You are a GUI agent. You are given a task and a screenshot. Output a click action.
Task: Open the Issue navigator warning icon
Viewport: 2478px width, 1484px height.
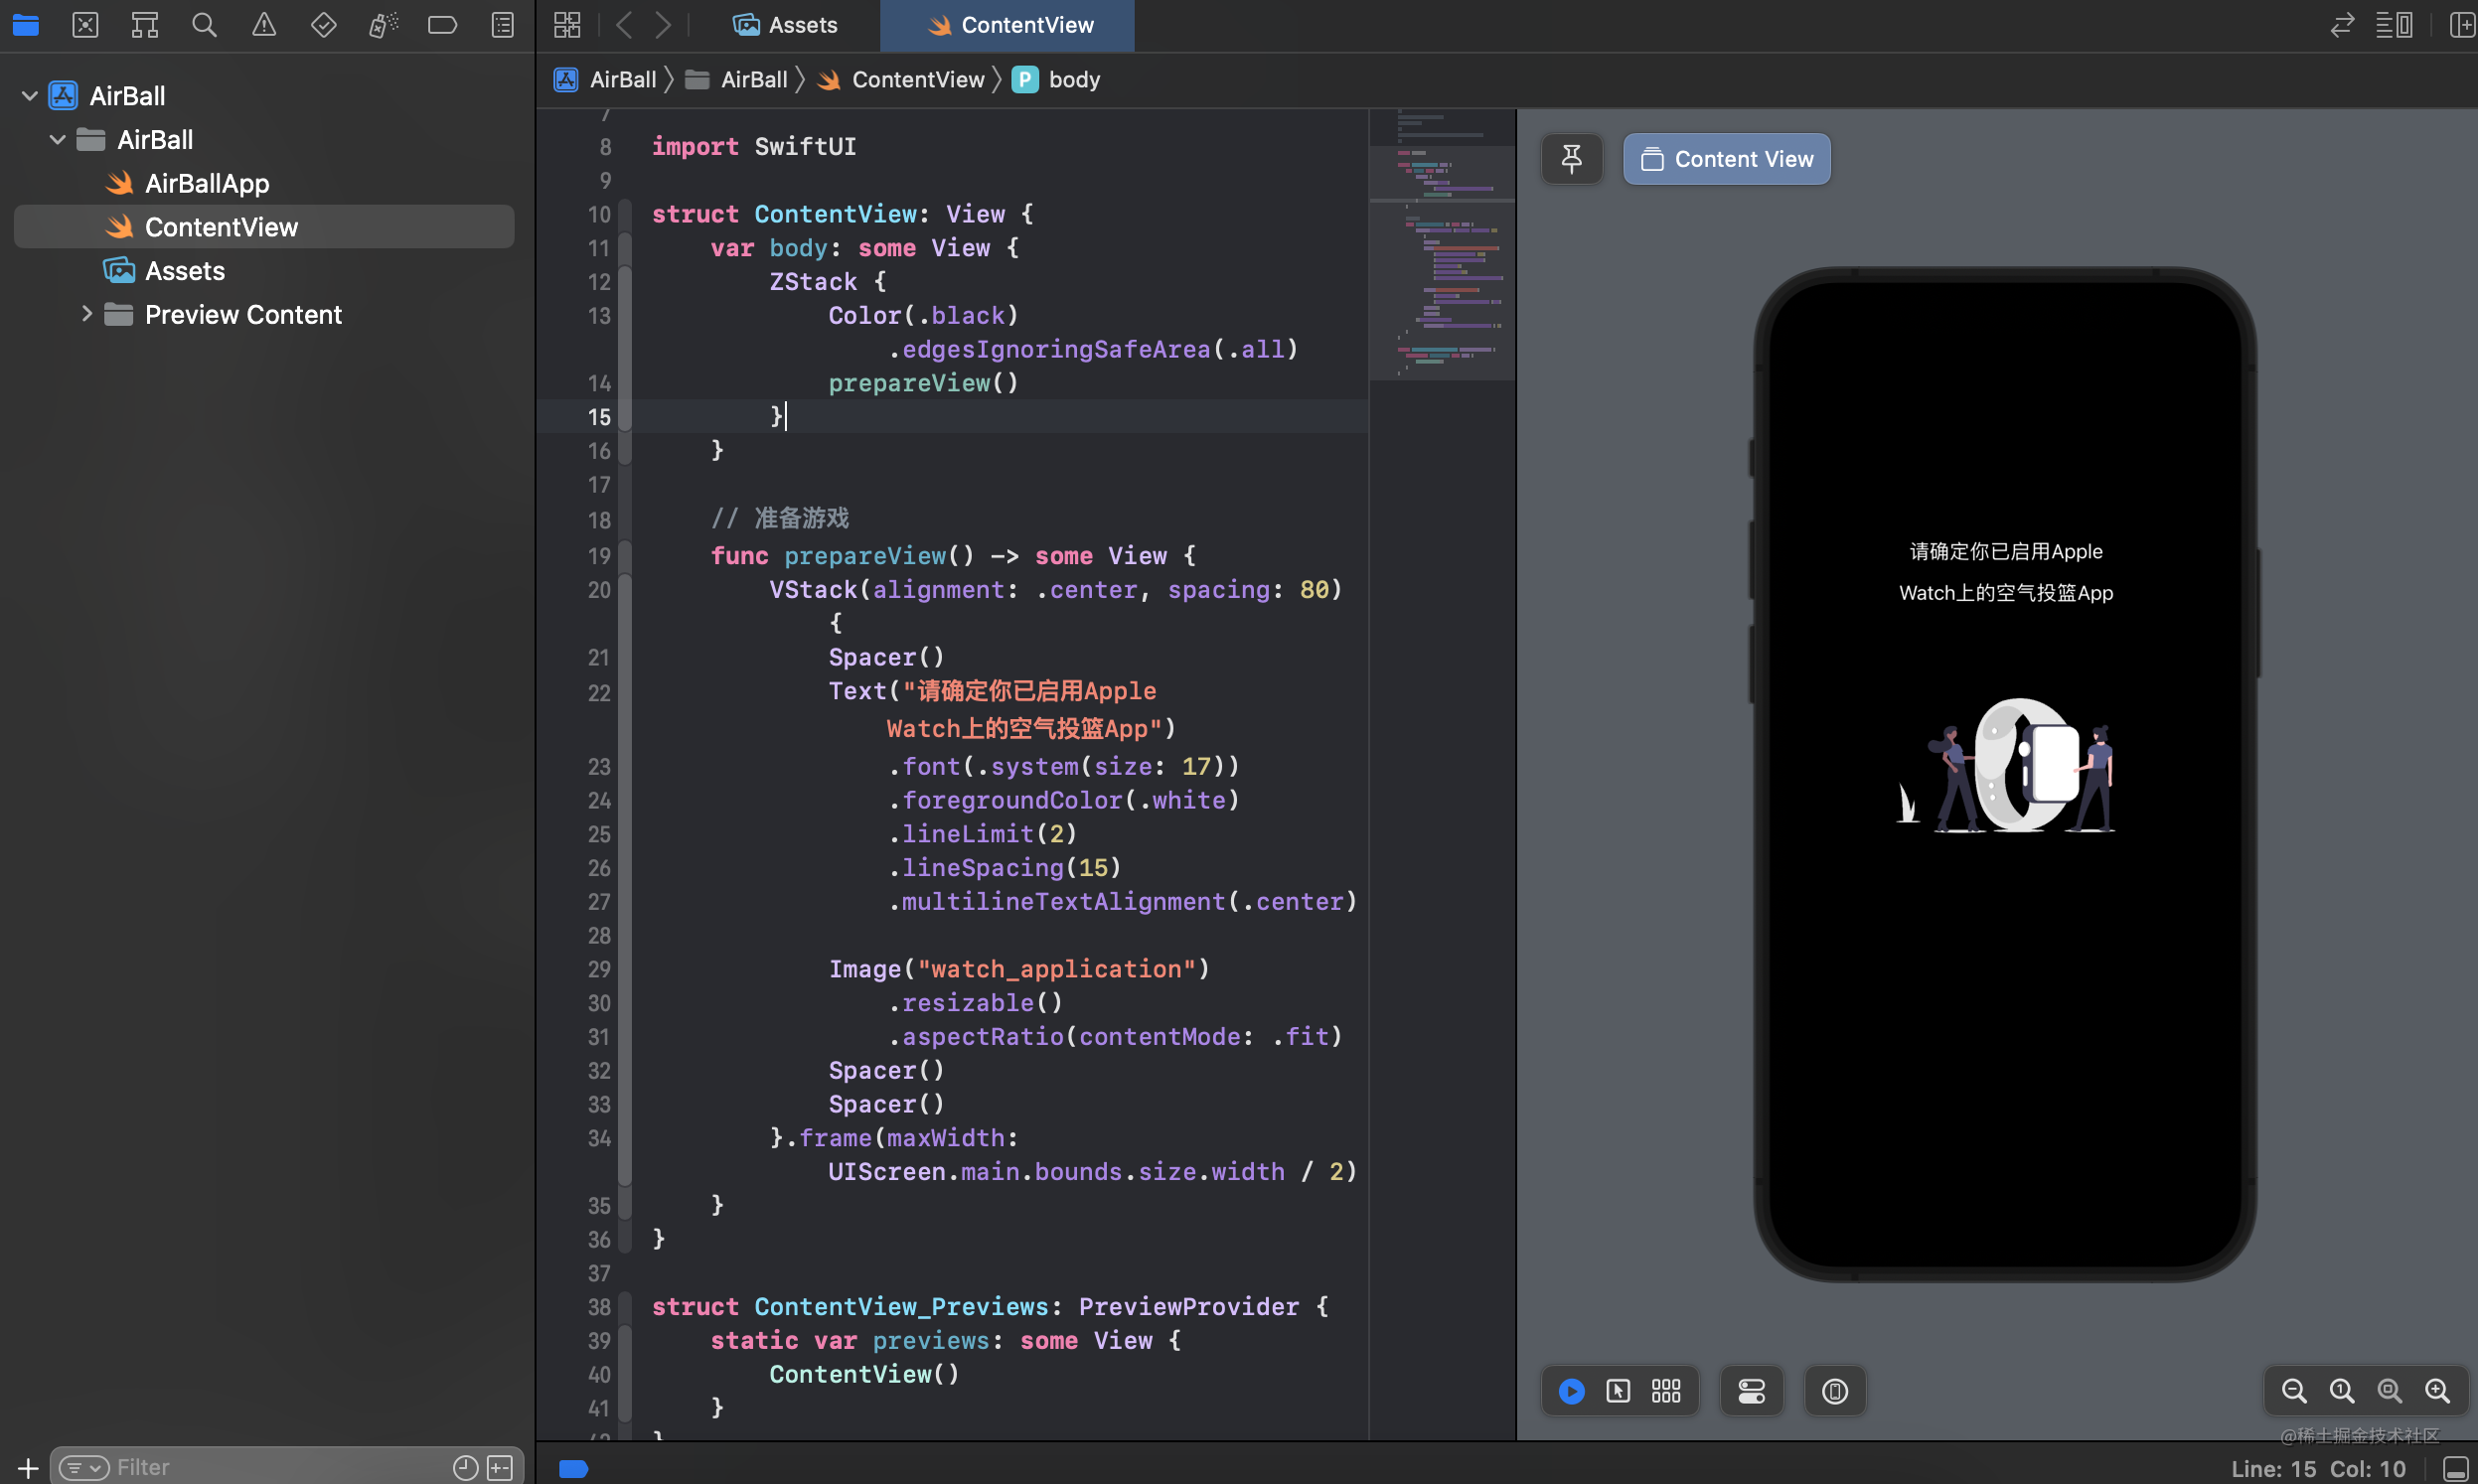[264, 25]
